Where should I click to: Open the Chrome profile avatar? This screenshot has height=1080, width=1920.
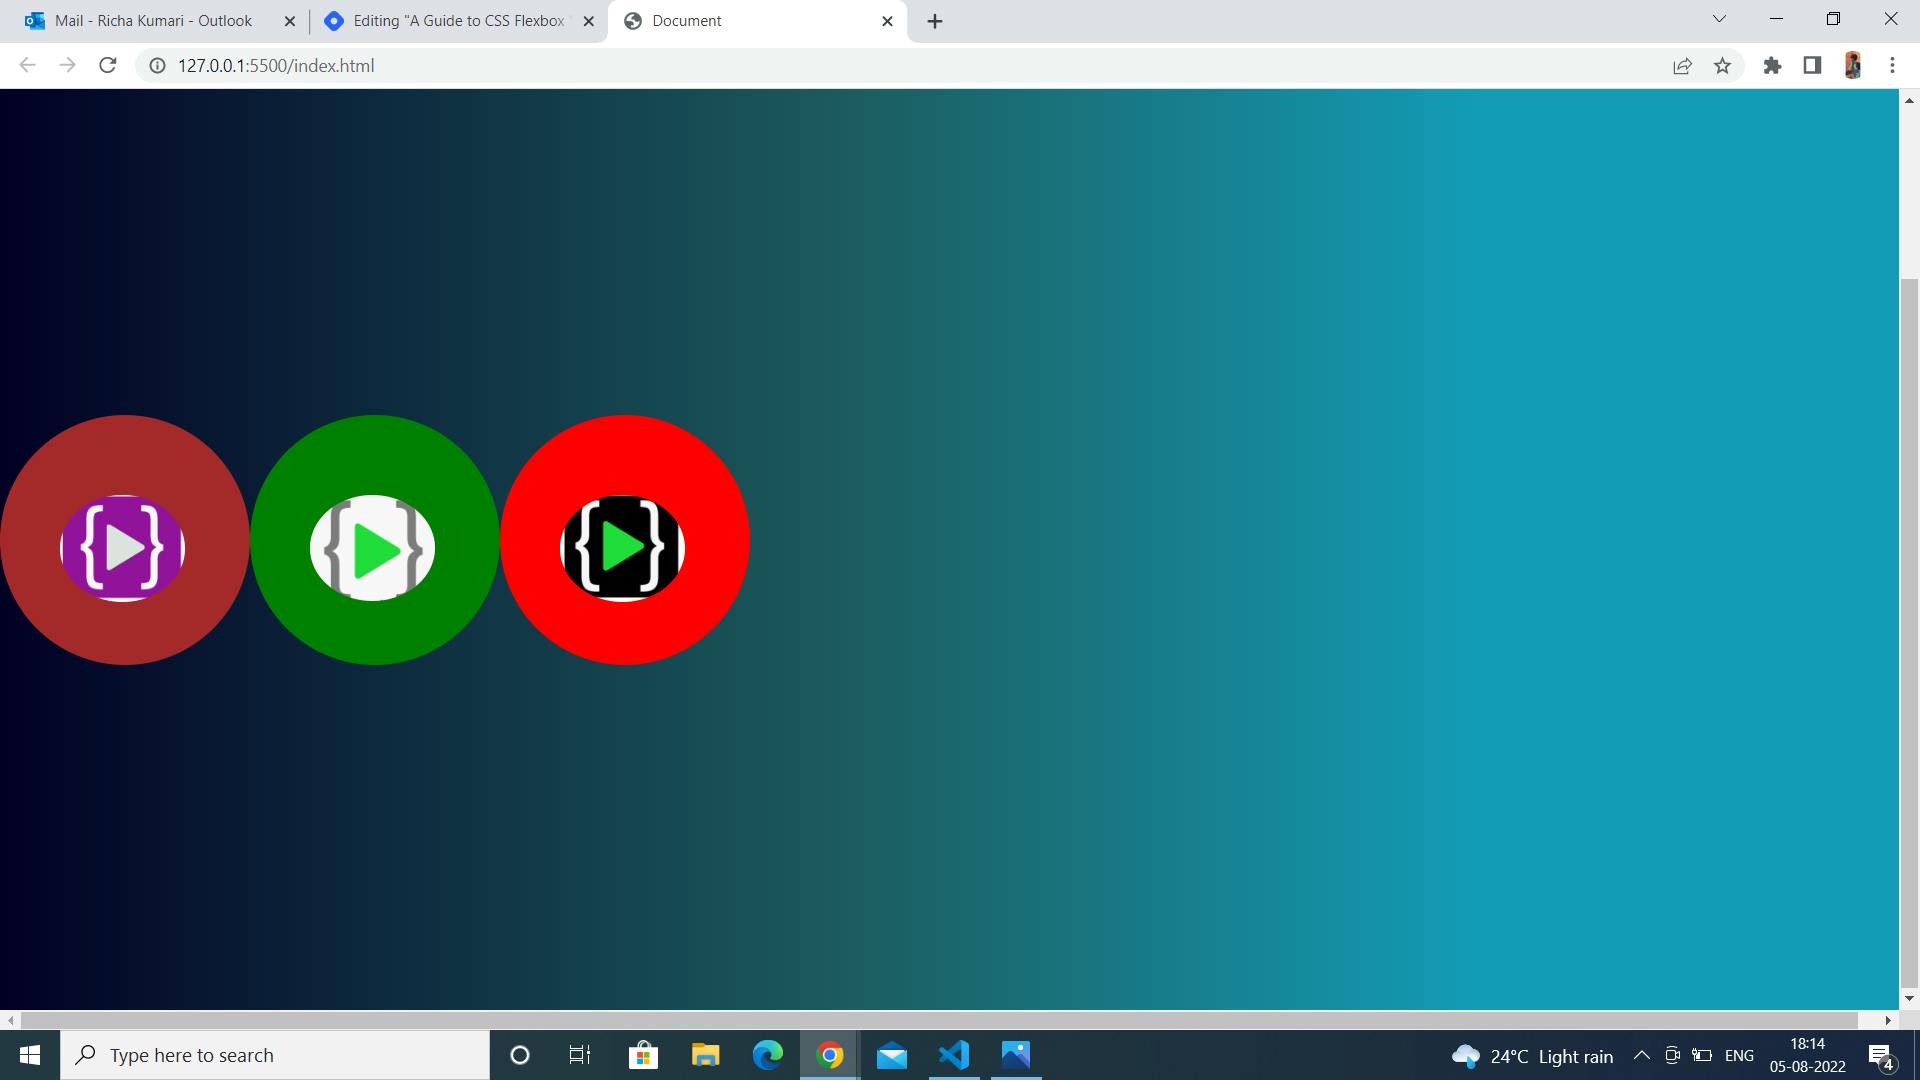pyautogui.click(x=1852, y=66)
